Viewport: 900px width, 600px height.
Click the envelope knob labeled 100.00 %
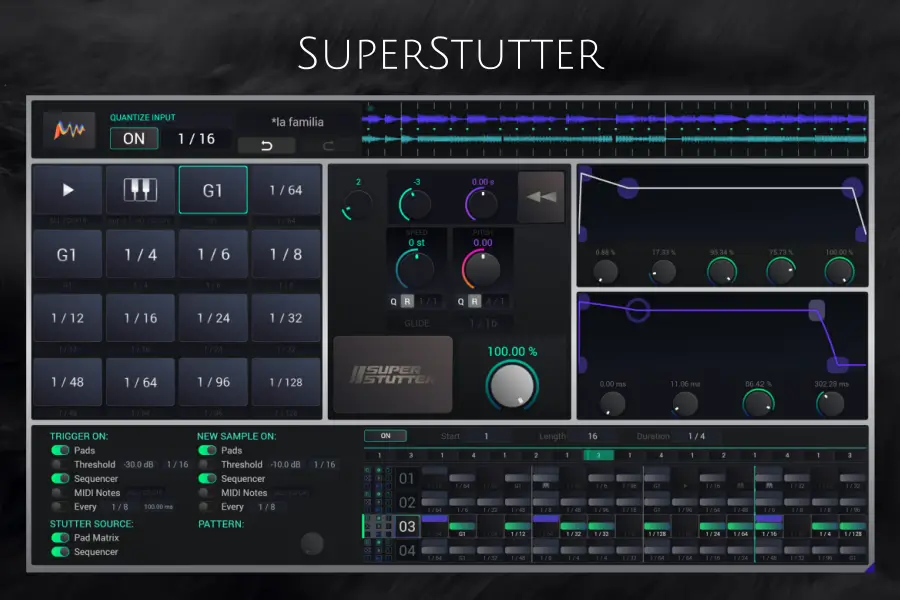tap(839, 272)
